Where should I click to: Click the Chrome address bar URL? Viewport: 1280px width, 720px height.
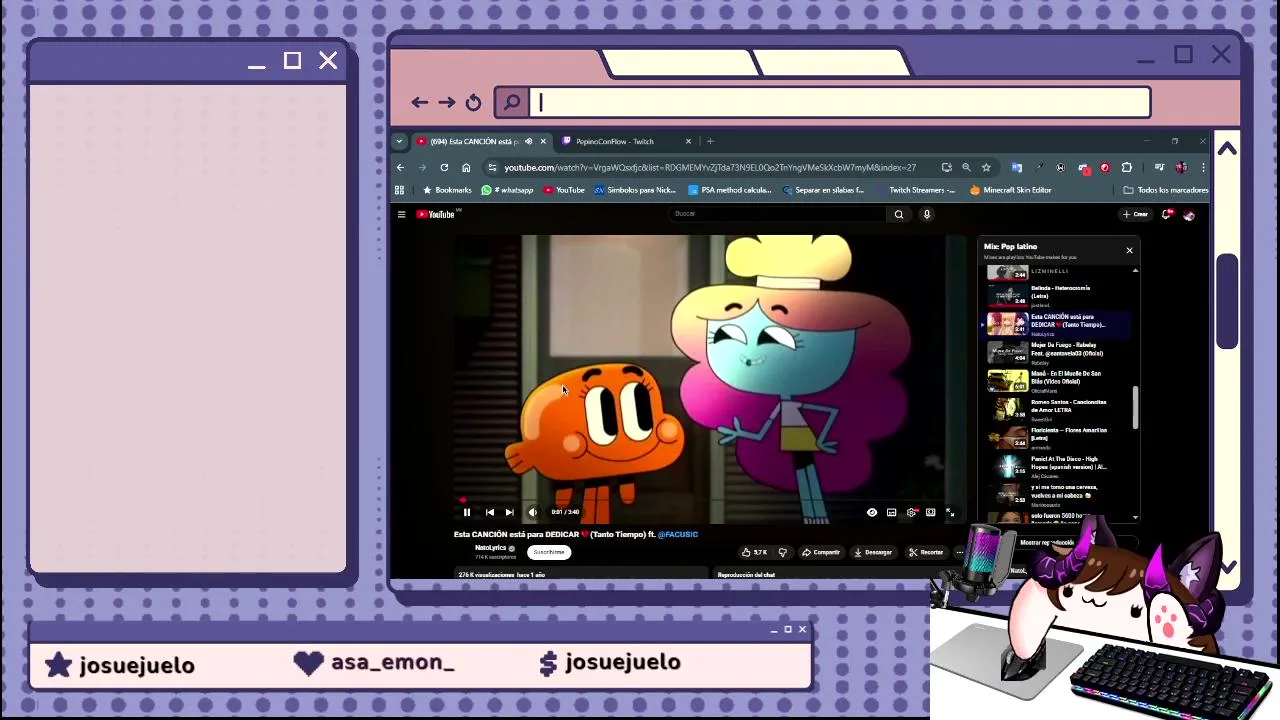pos(710,167)
